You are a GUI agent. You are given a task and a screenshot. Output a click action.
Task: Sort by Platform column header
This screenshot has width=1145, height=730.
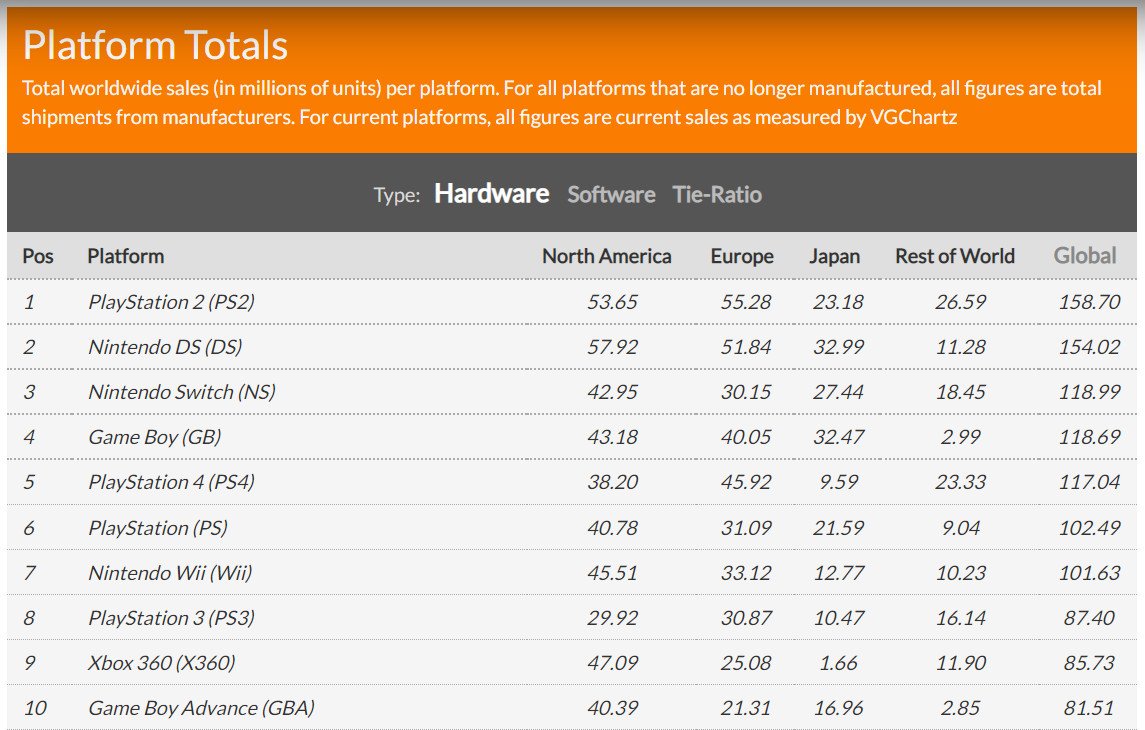click(x=126, y=256)
